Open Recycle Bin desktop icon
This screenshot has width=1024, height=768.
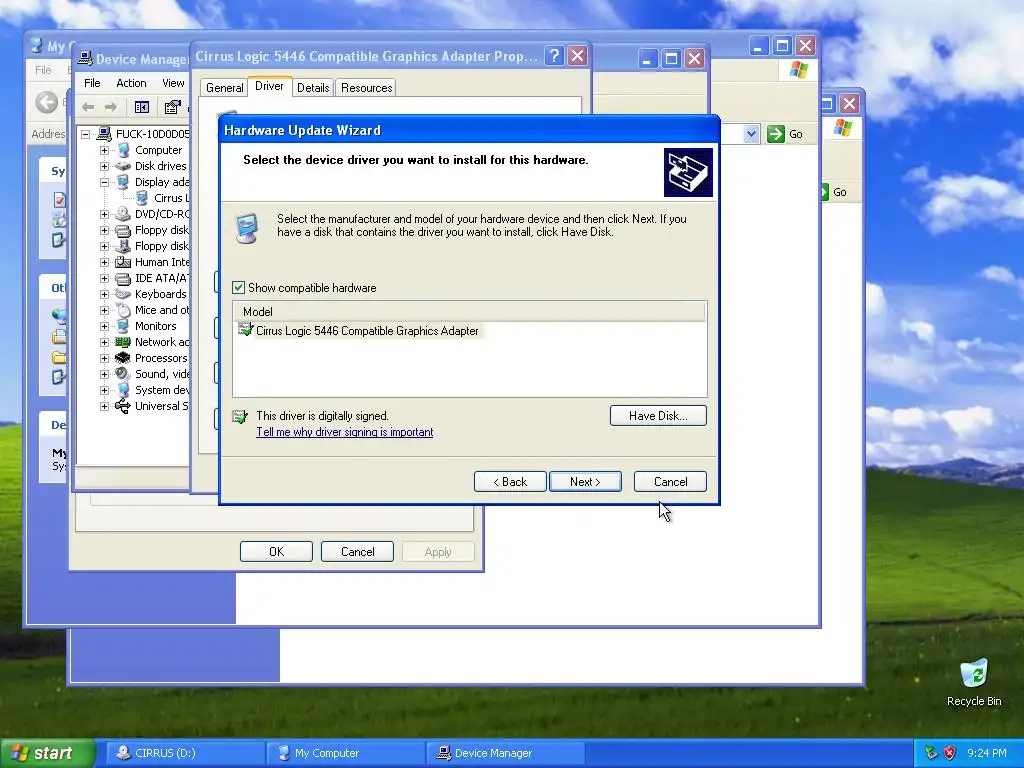coord(974,682)
